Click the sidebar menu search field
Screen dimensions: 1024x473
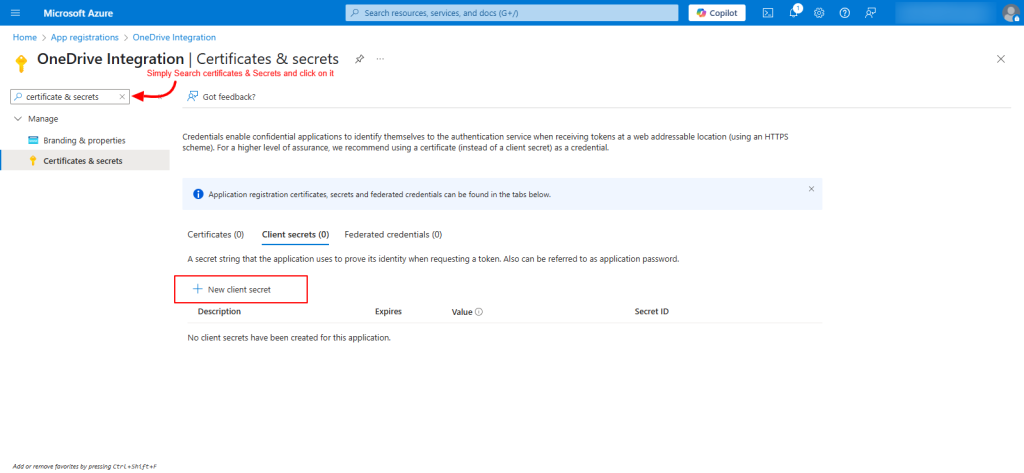70,97
